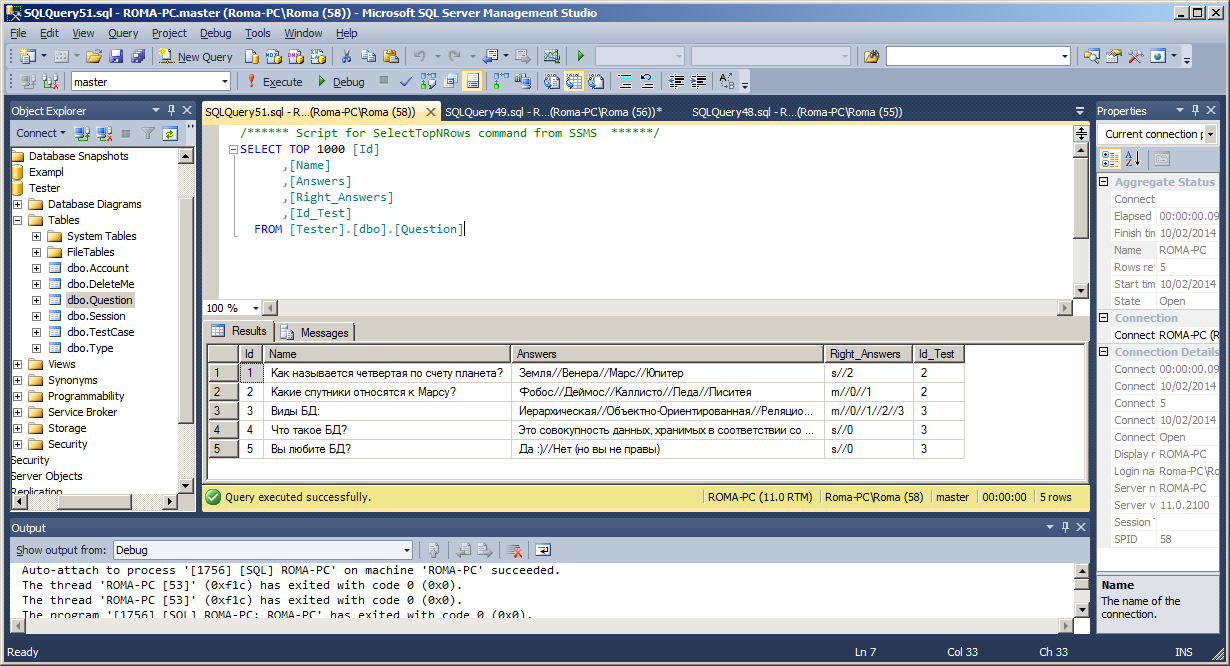Click the Object Explorer Refresh icon
Image resolution: width=1230 pixels, height=666 pixels.
coord(170,133)
